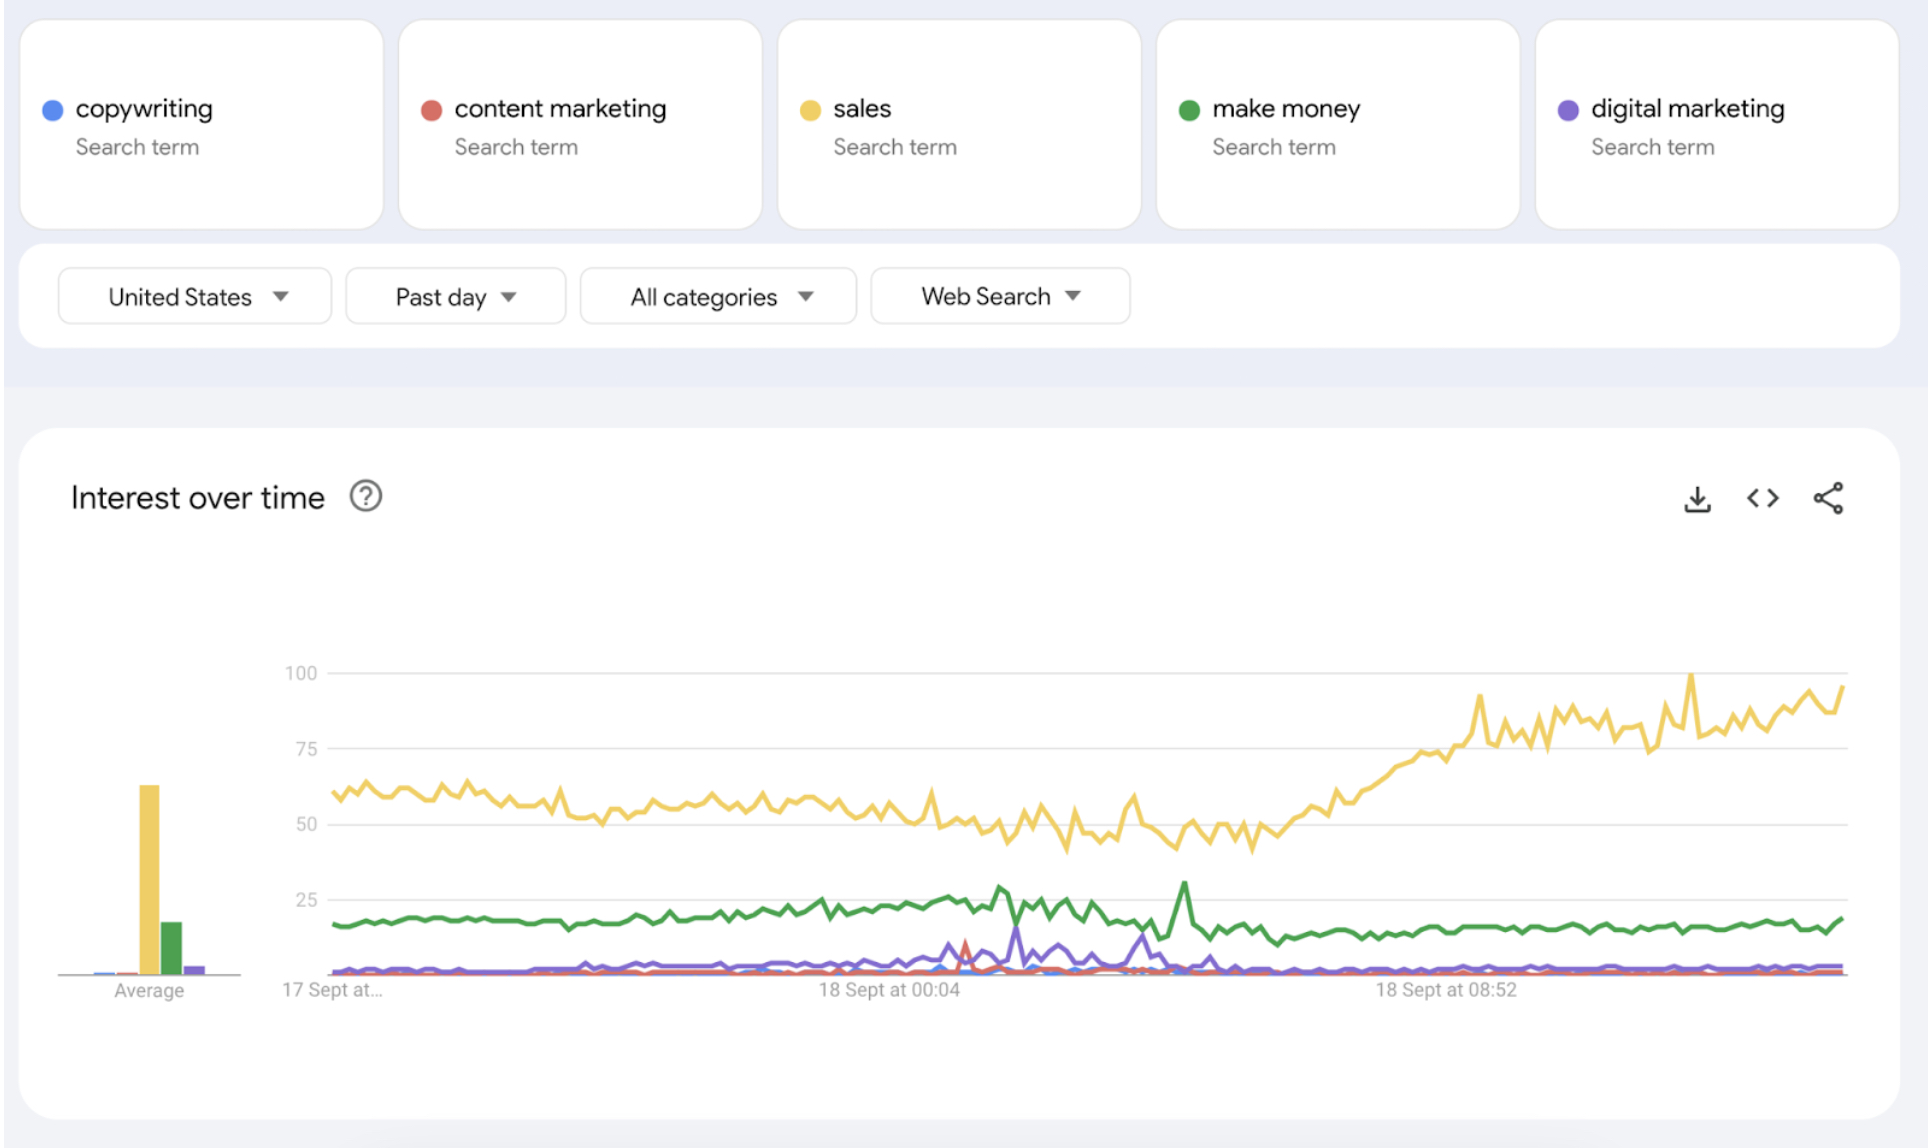Click the 50 y-axis label
Viewport: 1928px width, 1148px height.
[x=306, y=824]
